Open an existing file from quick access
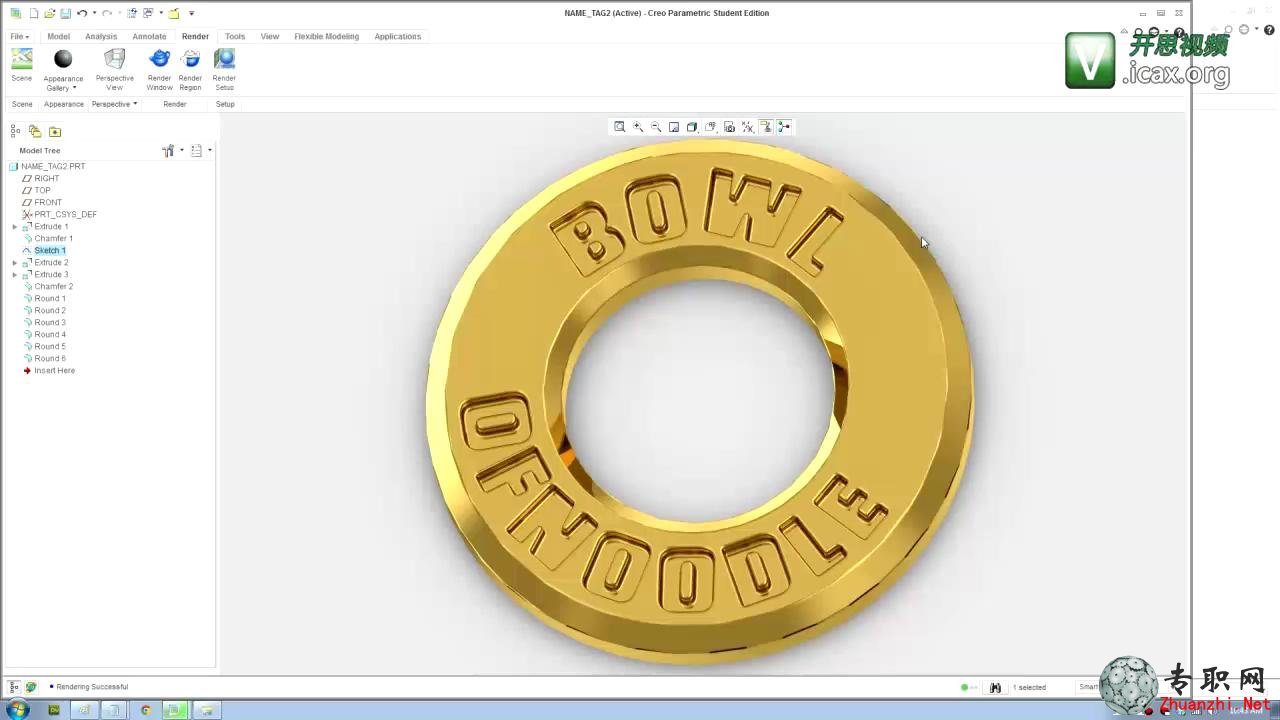1280x720 pixels. [50, 13]
